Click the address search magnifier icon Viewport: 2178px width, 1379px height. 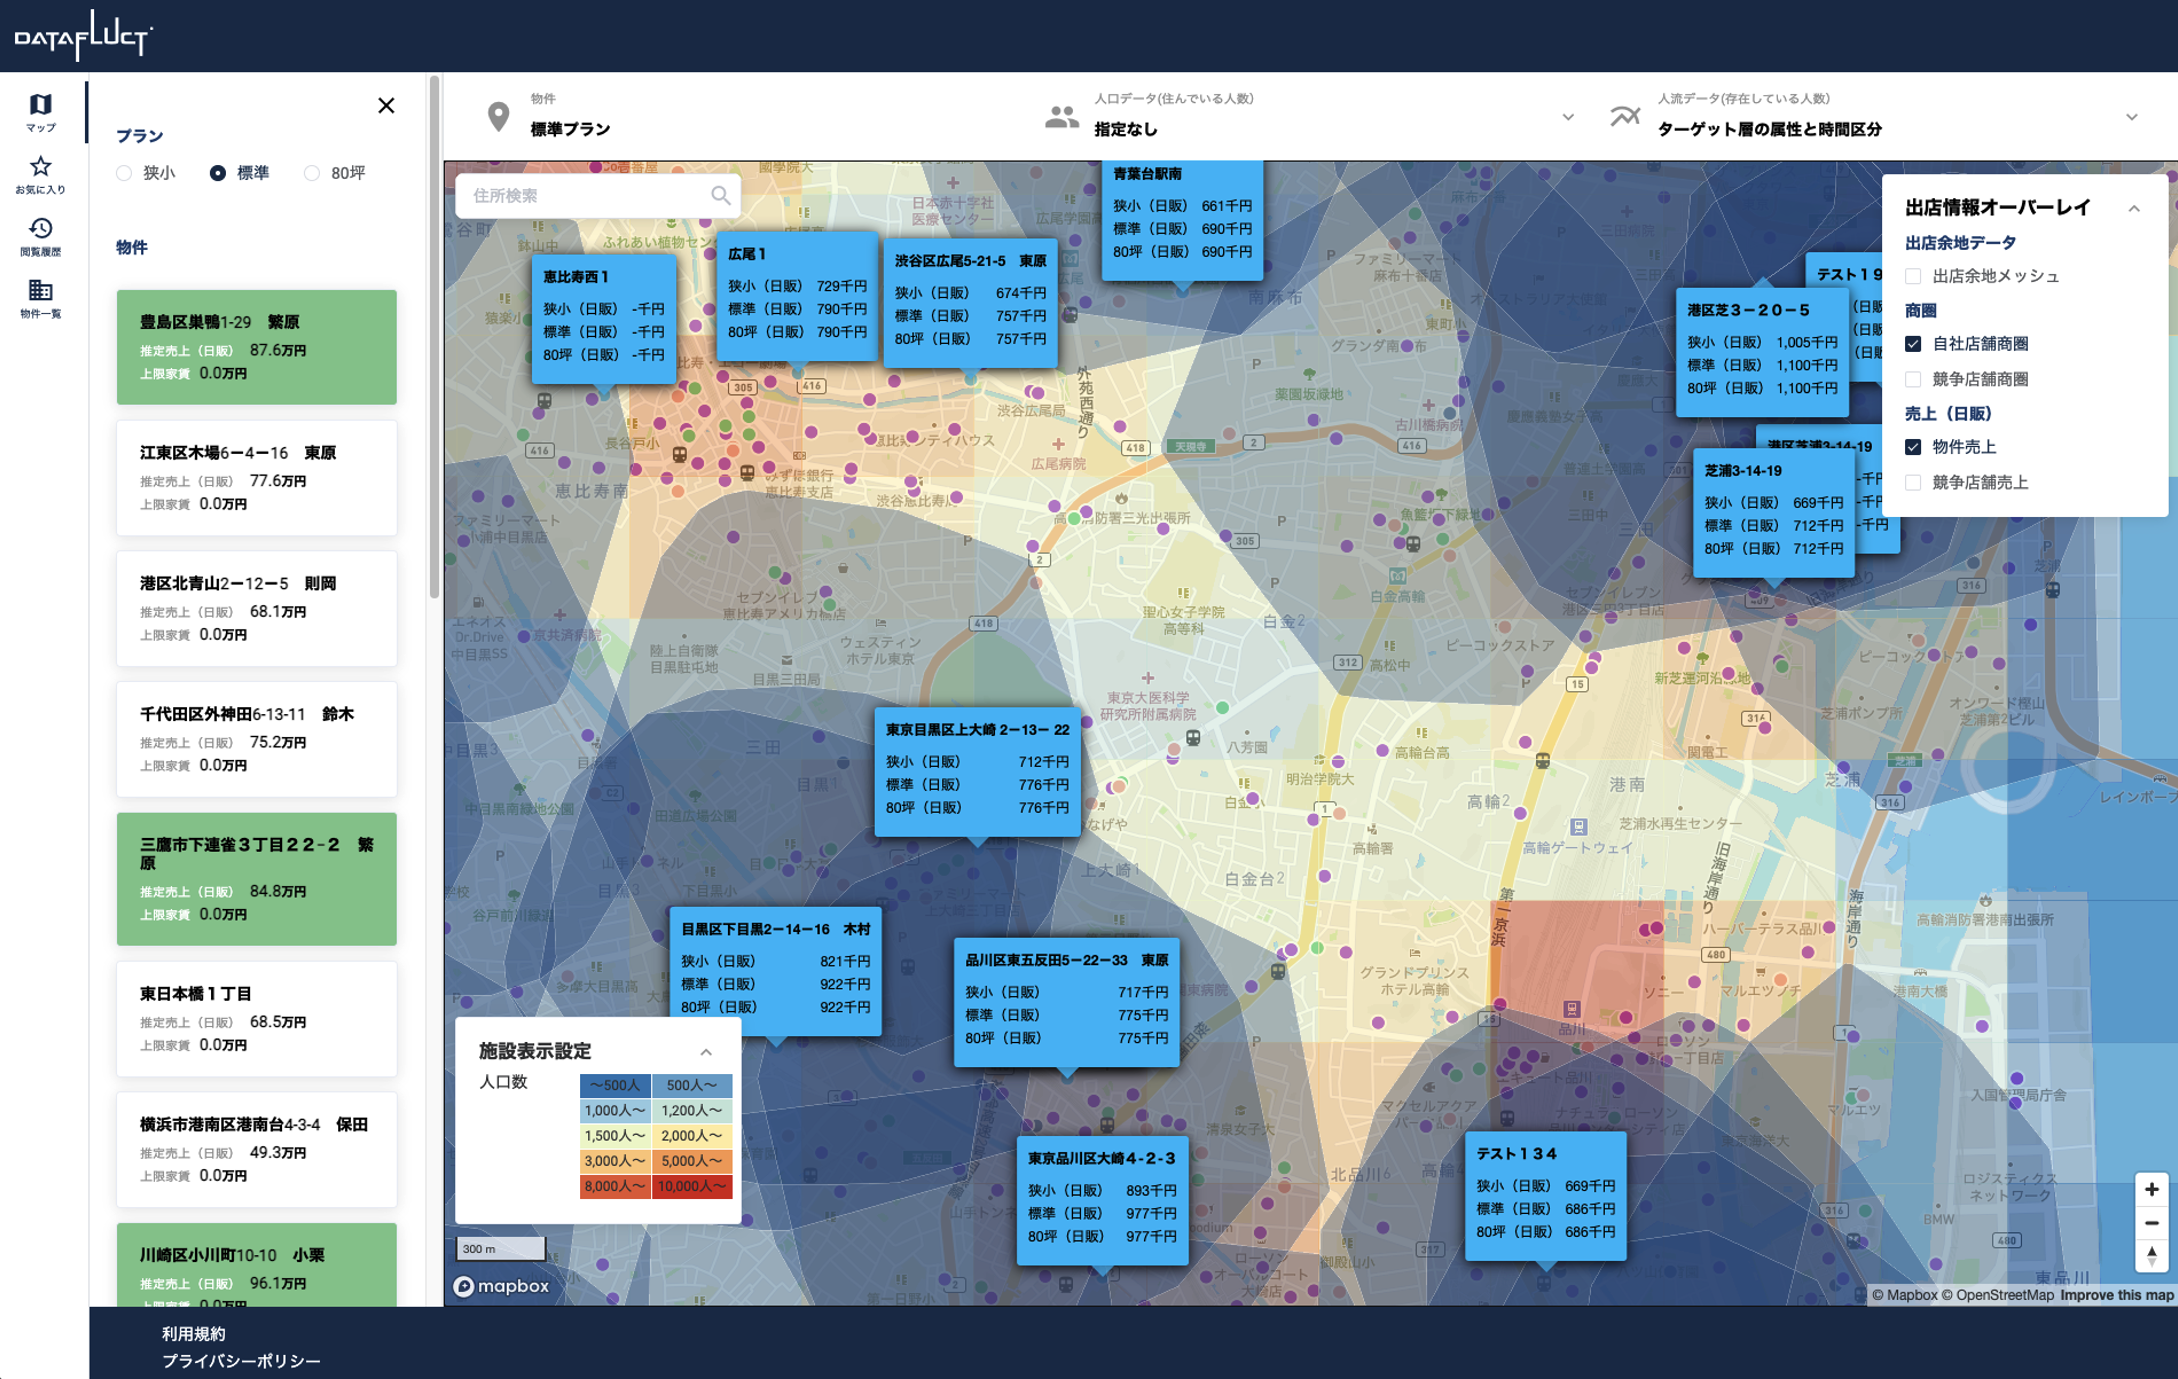pos(720,196)
